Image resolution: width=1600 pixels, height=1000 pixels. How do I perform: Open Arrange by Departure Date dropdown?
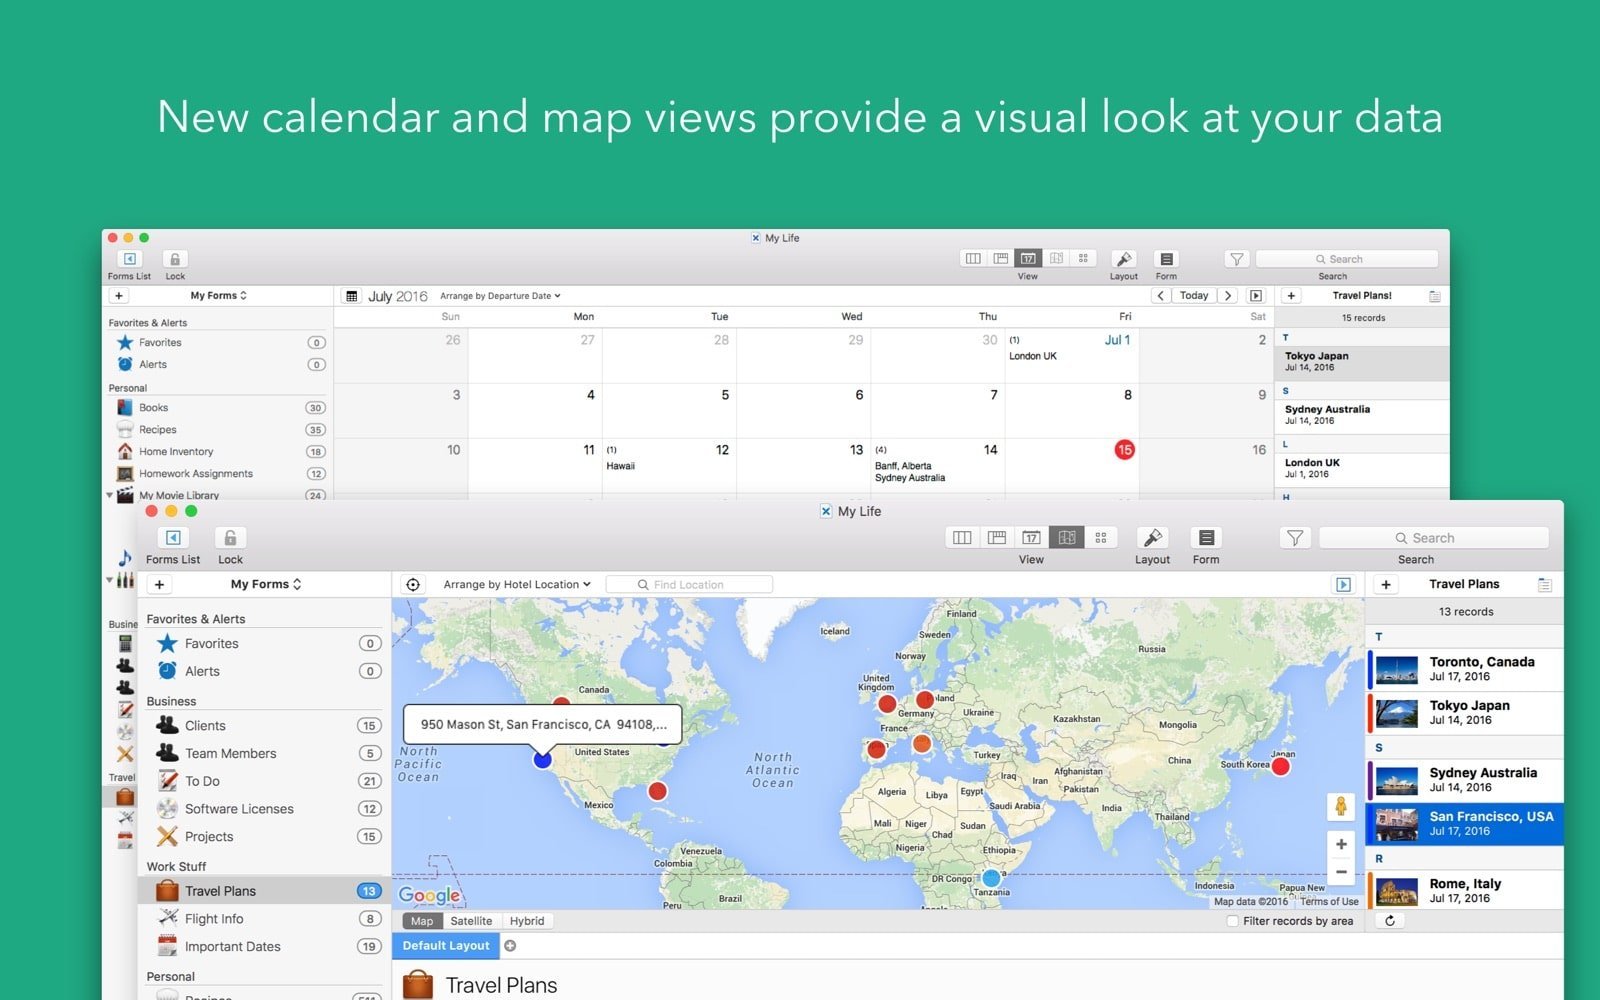pos(500,296)
